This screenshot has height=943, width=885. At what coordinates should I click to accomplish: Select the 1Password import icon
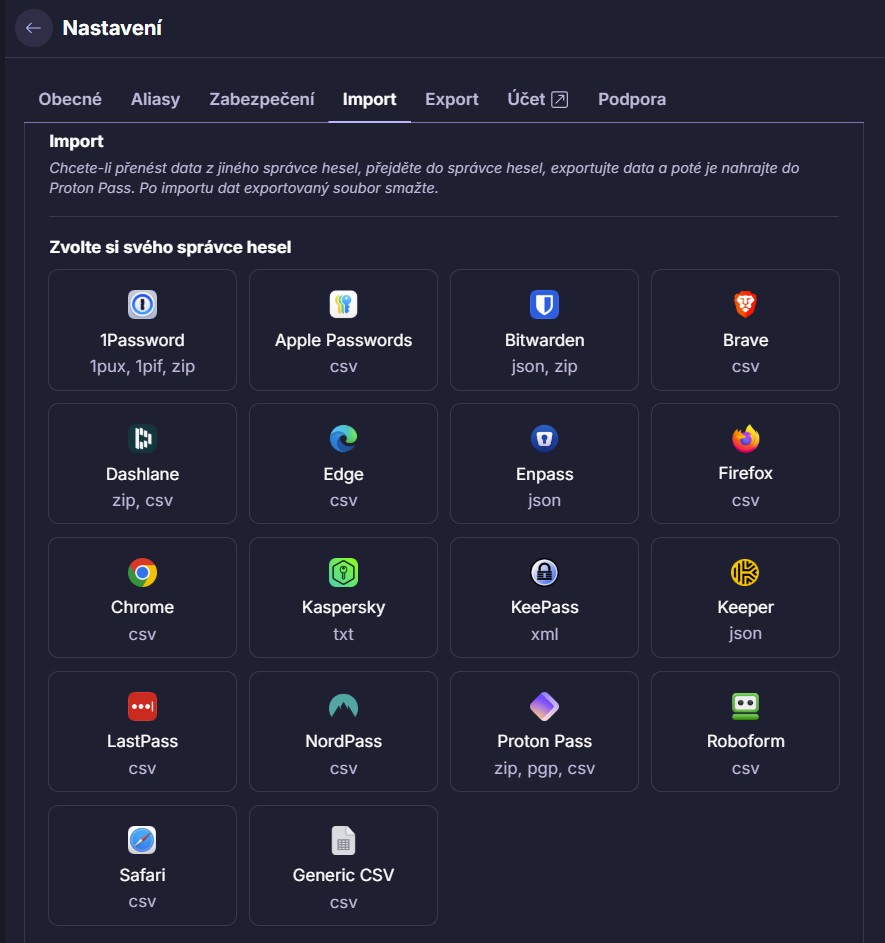coord(142,304)
